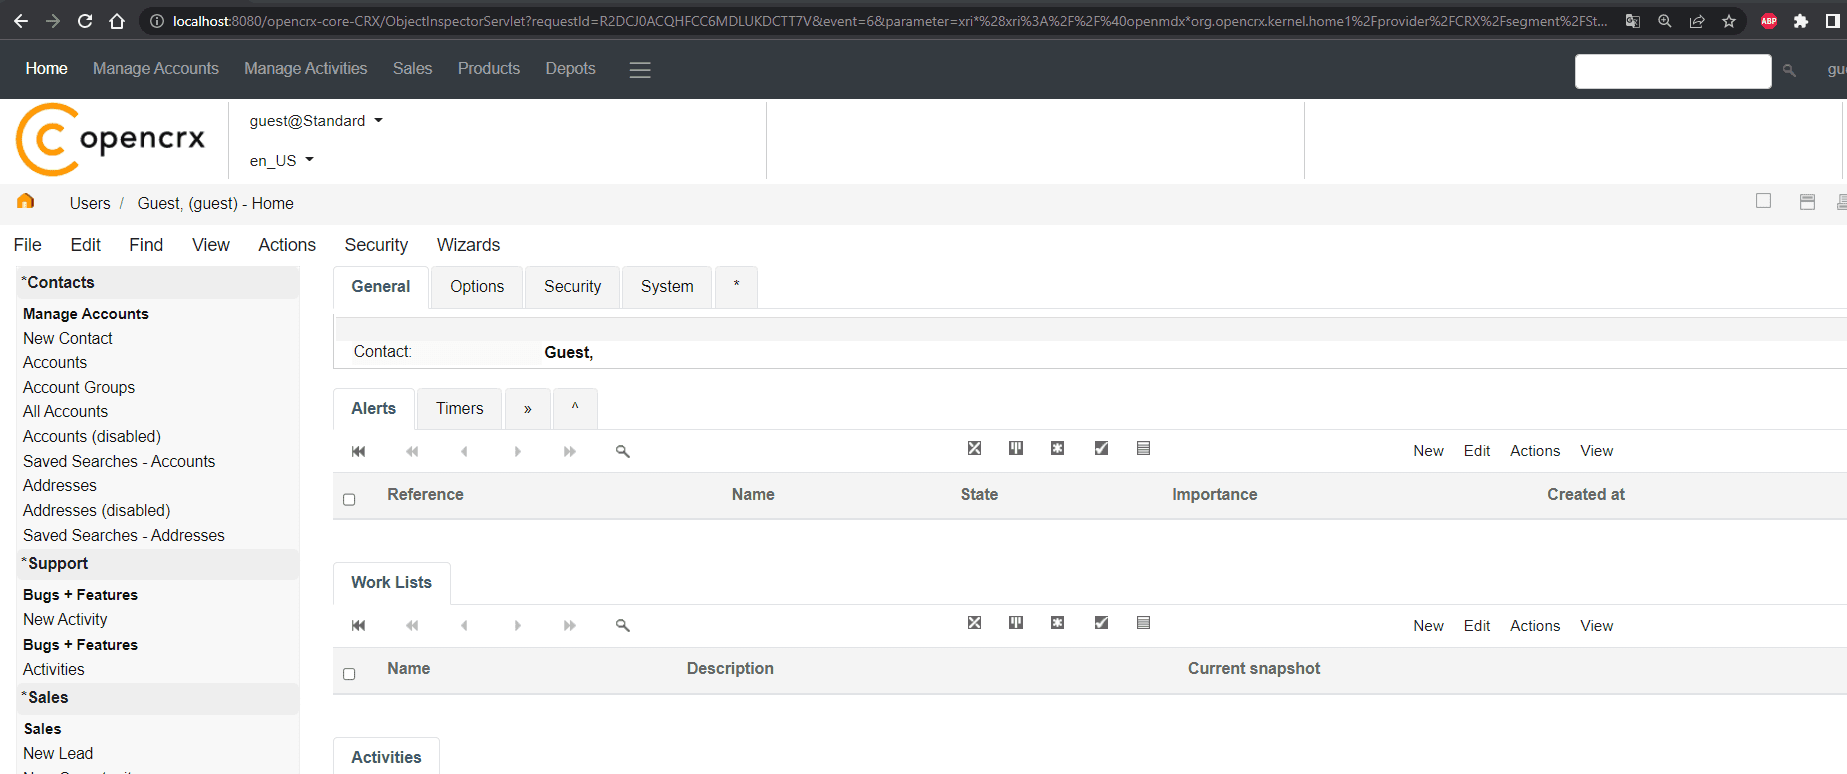The width and height of the screenshot is (1847, 774).
Task: Bookmark page using browser star icon
Action: point(1729,21)
